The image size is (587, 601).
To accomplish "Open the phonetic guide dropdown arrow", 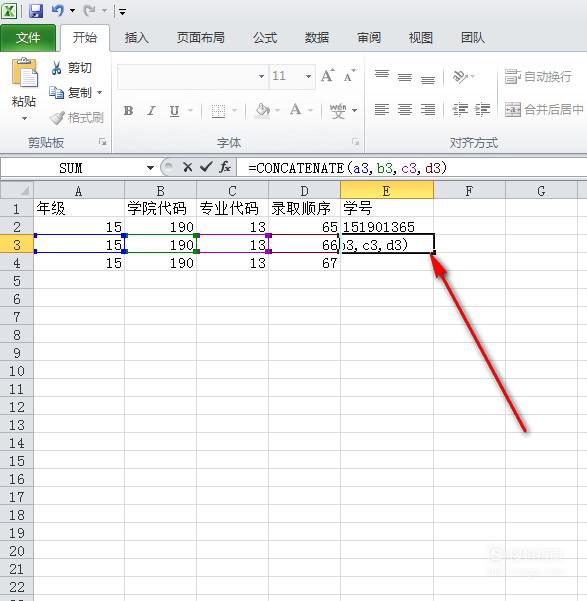I will (x=355, y=111).
